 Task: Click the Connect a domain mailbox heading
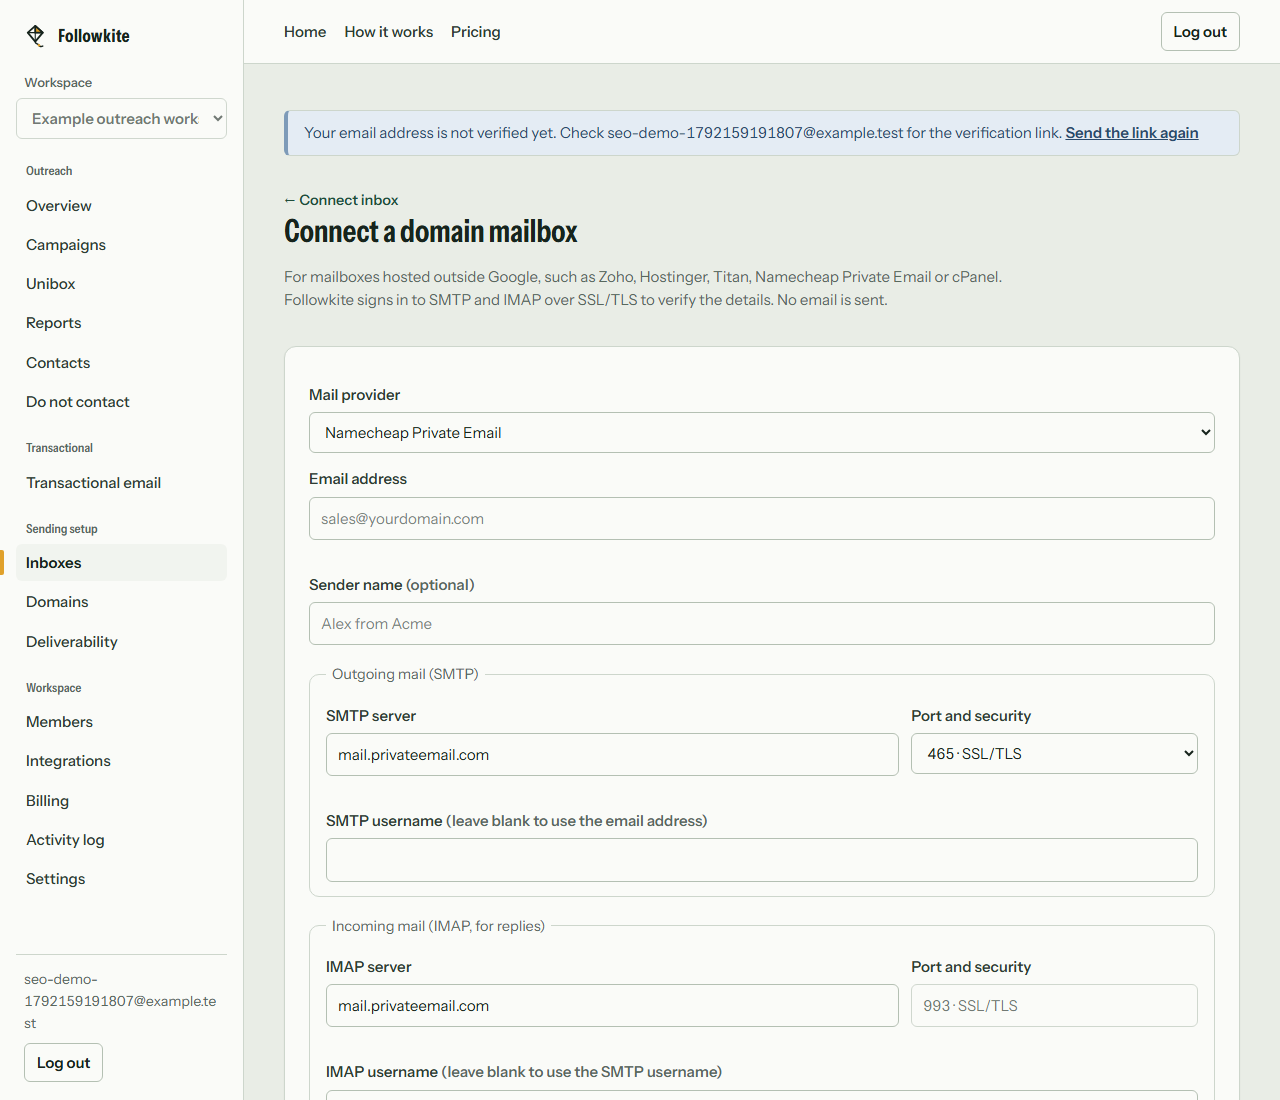pos(431,232)
